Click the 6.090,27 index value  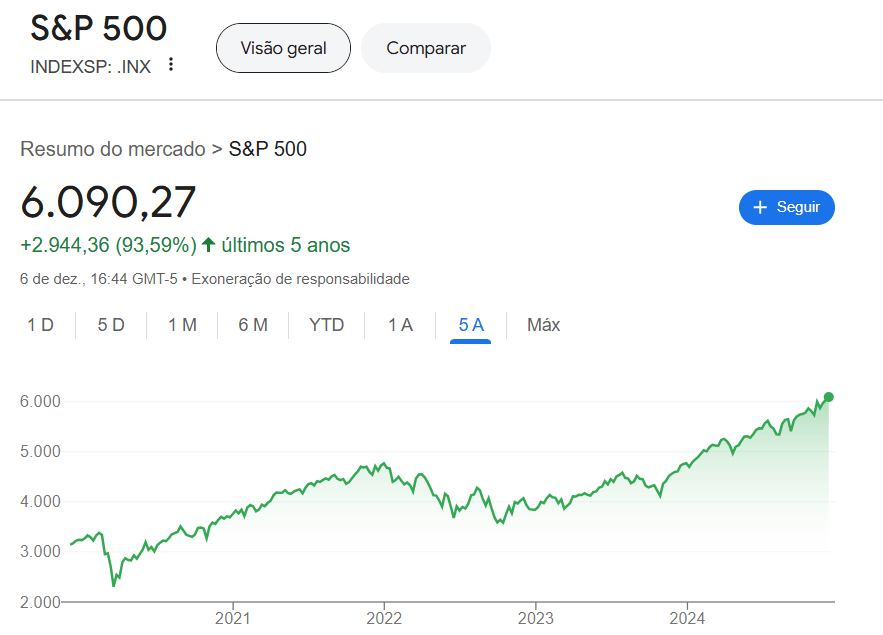109,203
